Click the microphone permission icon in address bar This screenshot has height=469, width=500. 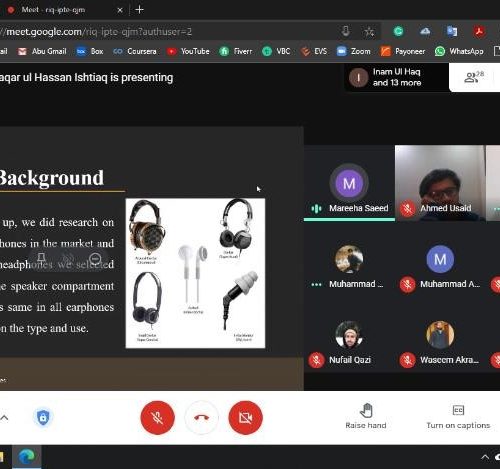[346, 31]
